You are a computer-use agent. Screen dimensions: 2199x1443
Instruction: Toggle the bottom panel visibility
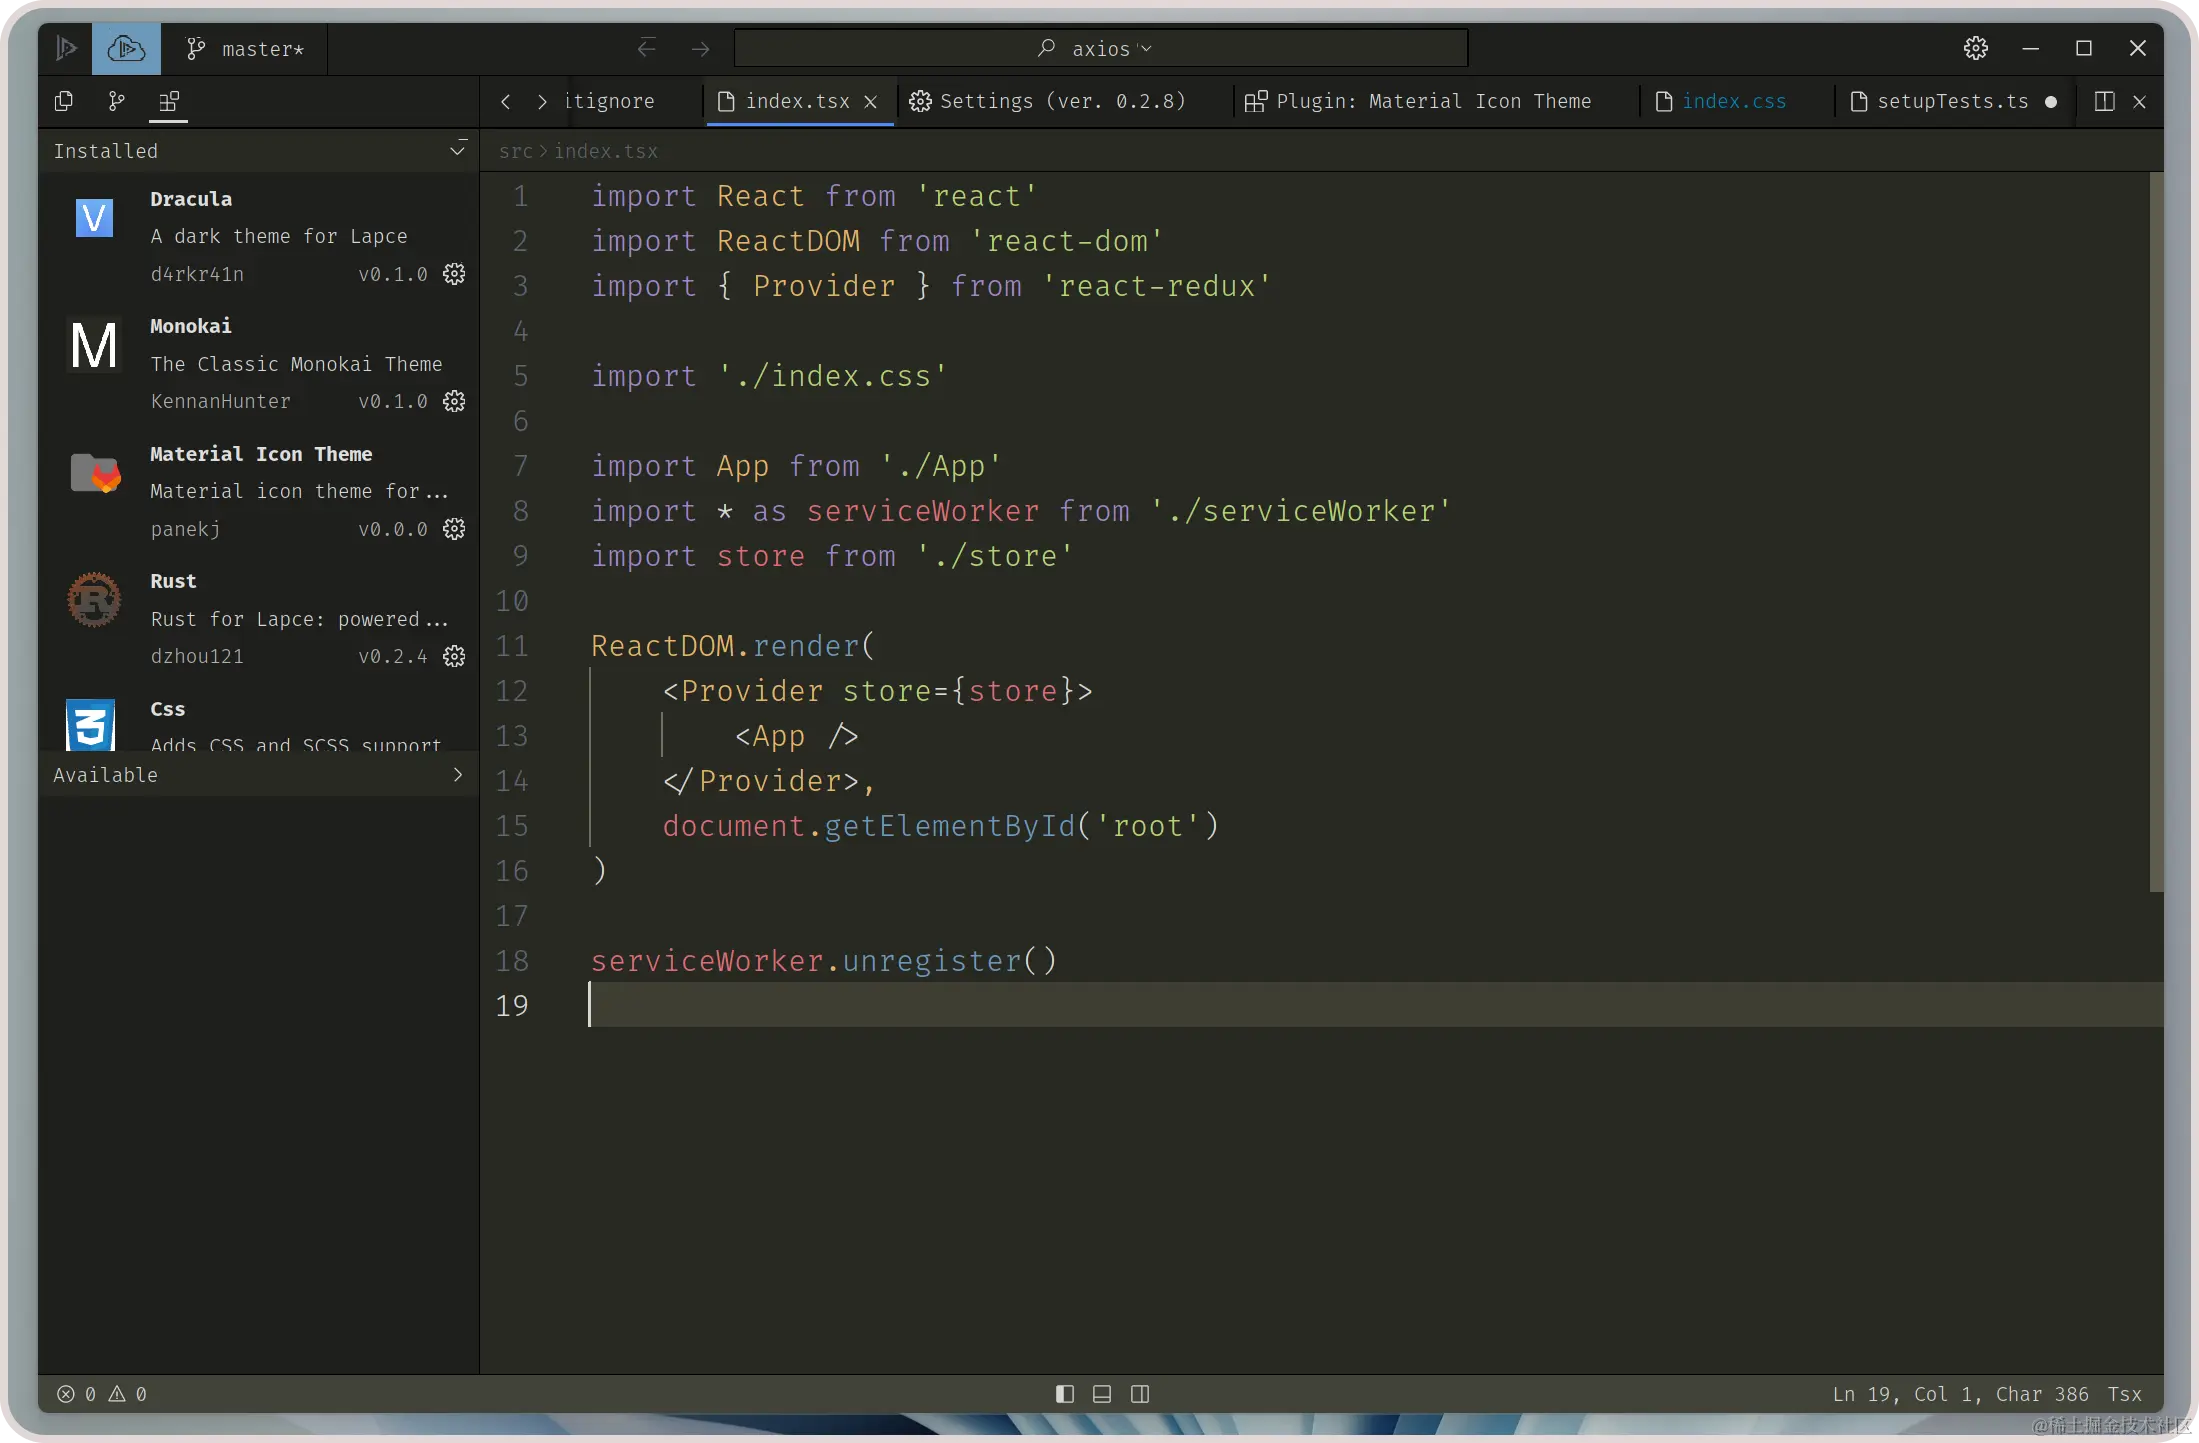[1102, 1394]
